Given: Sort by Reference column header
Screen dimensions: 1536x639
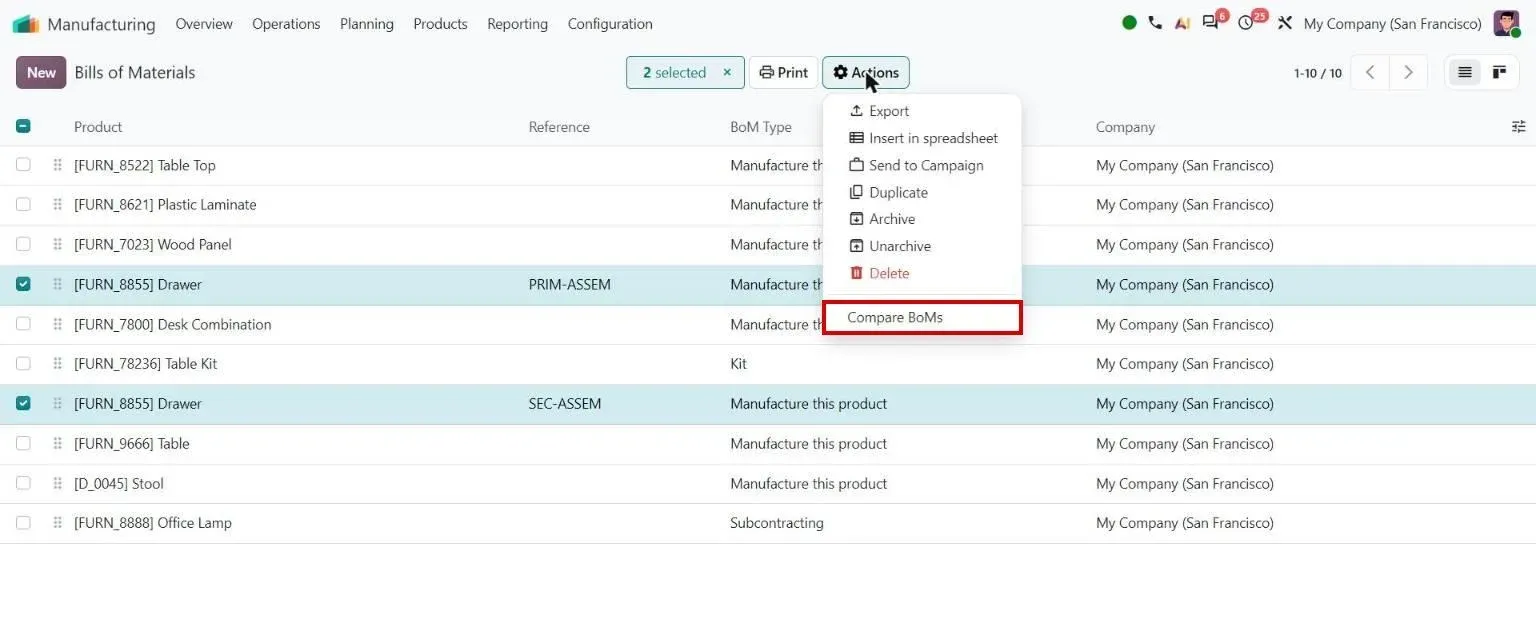Looking at the screenshot, I should (559, 127).
